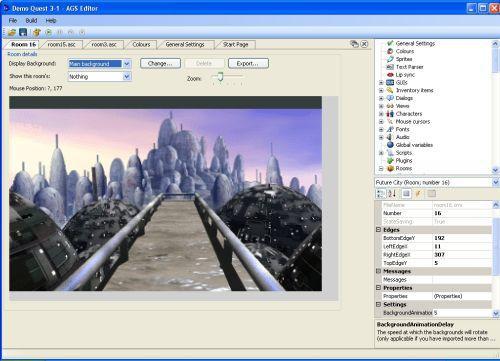Screen dimensions: 500x361
Task: Click the Change... background button
Action: (160, 63)
